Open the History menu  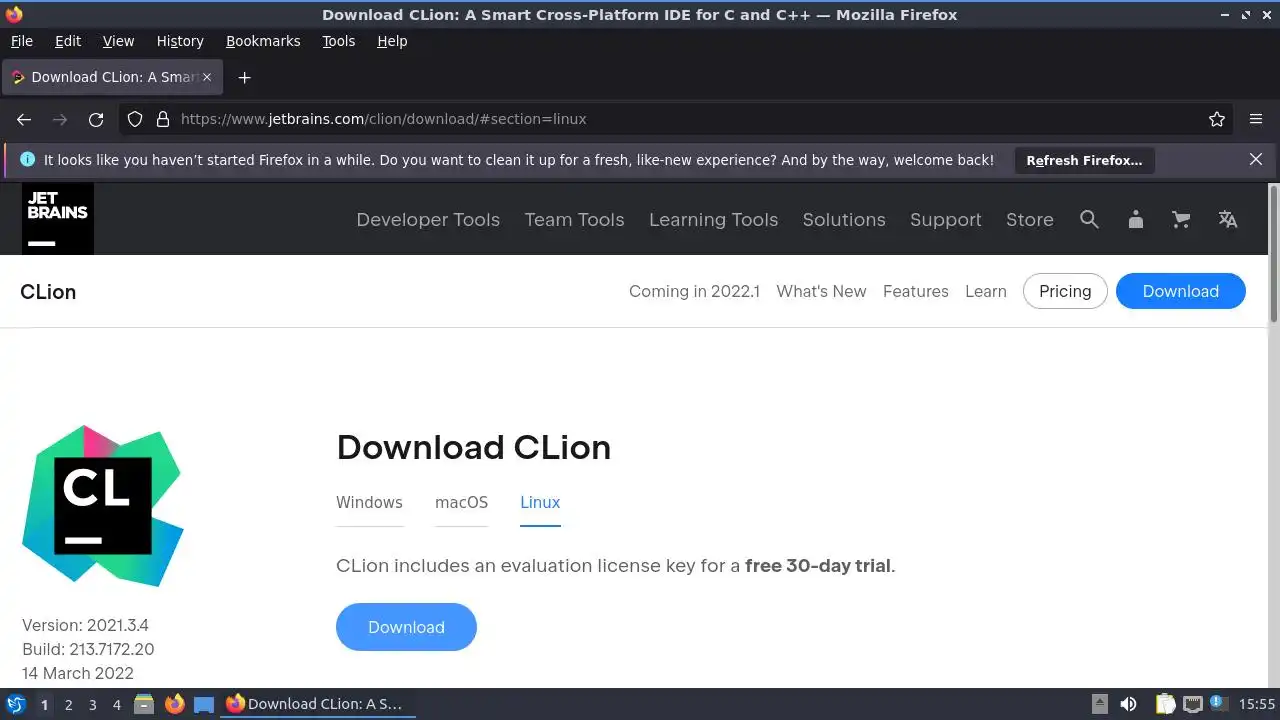(180, 41)
